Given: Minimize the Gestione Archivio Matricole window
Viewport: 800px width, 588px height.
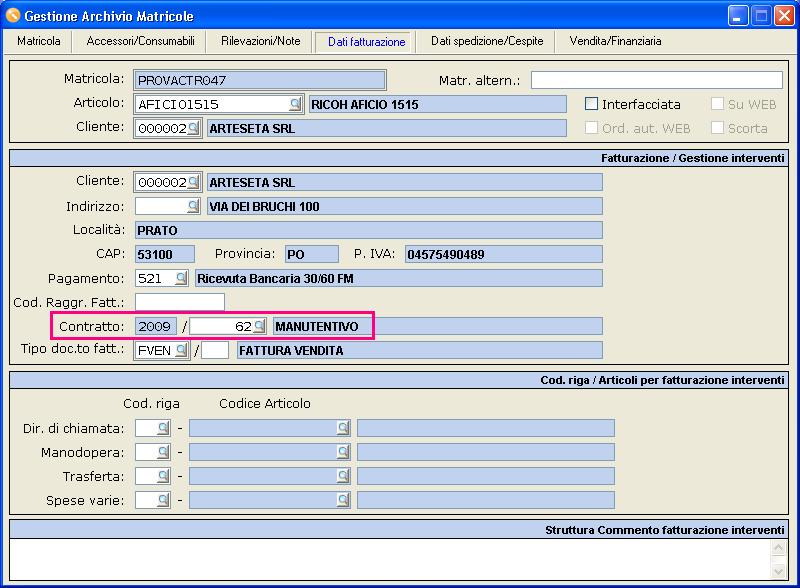Looking at the screenshot, I should (737, 16).
